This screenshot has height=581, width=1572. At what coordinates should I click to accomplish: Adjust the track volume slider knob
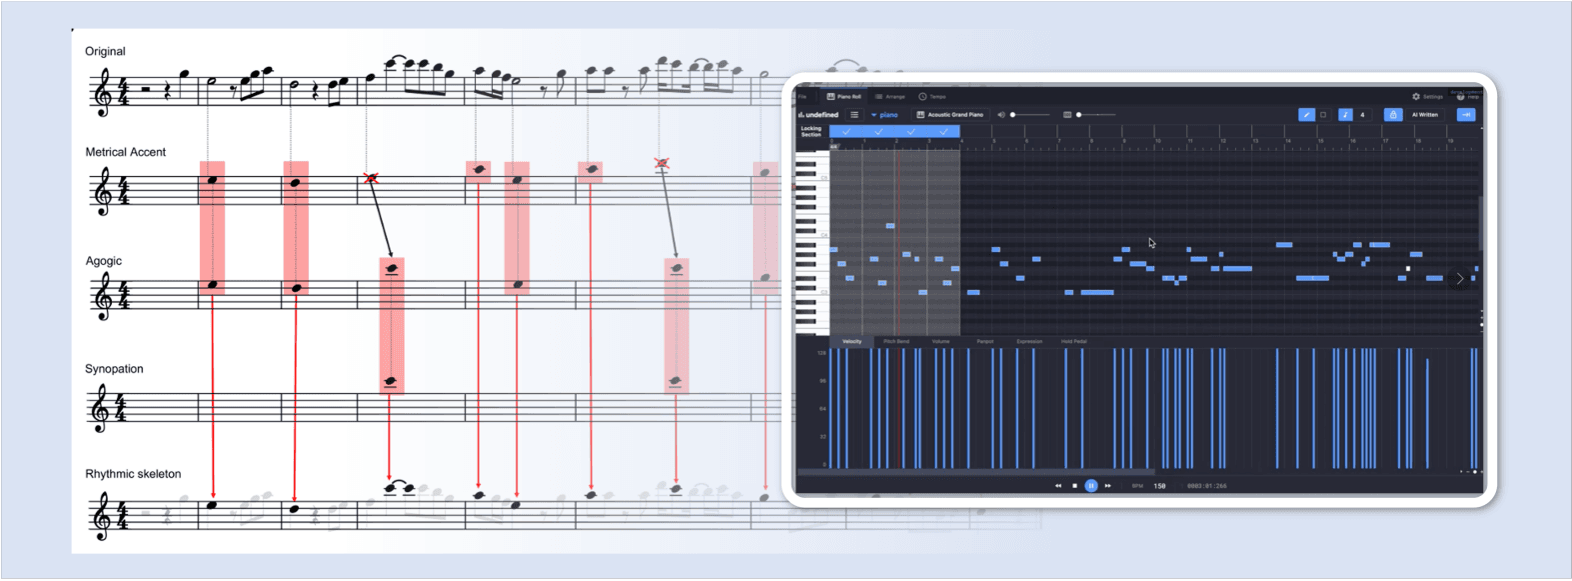1013,115
